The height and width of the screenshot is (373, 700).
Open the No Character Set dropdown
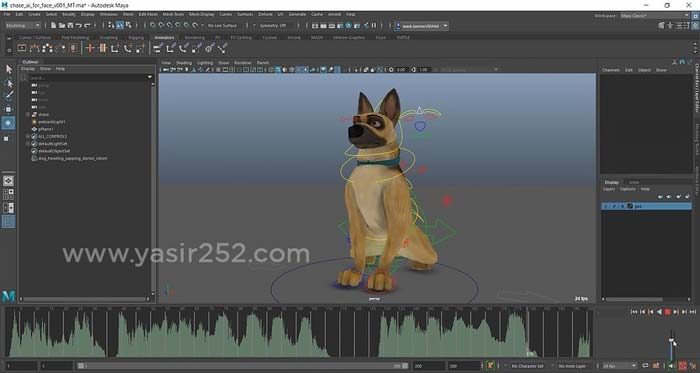(x=527, y=366)
